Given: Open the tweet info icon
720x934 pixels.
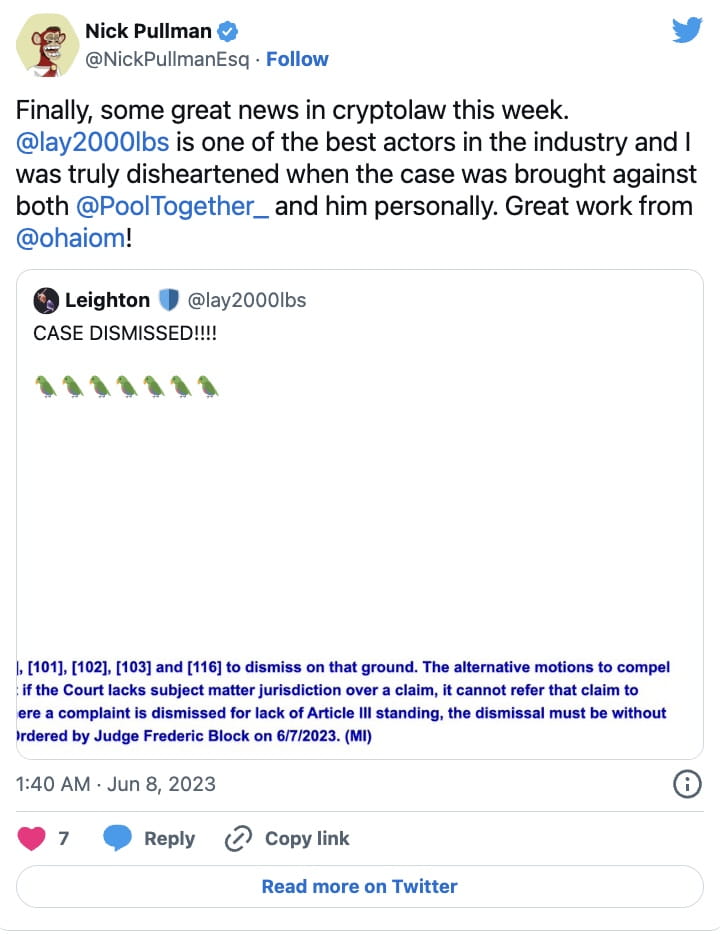Looking at the screenshot, I should (x=687, y=785).
